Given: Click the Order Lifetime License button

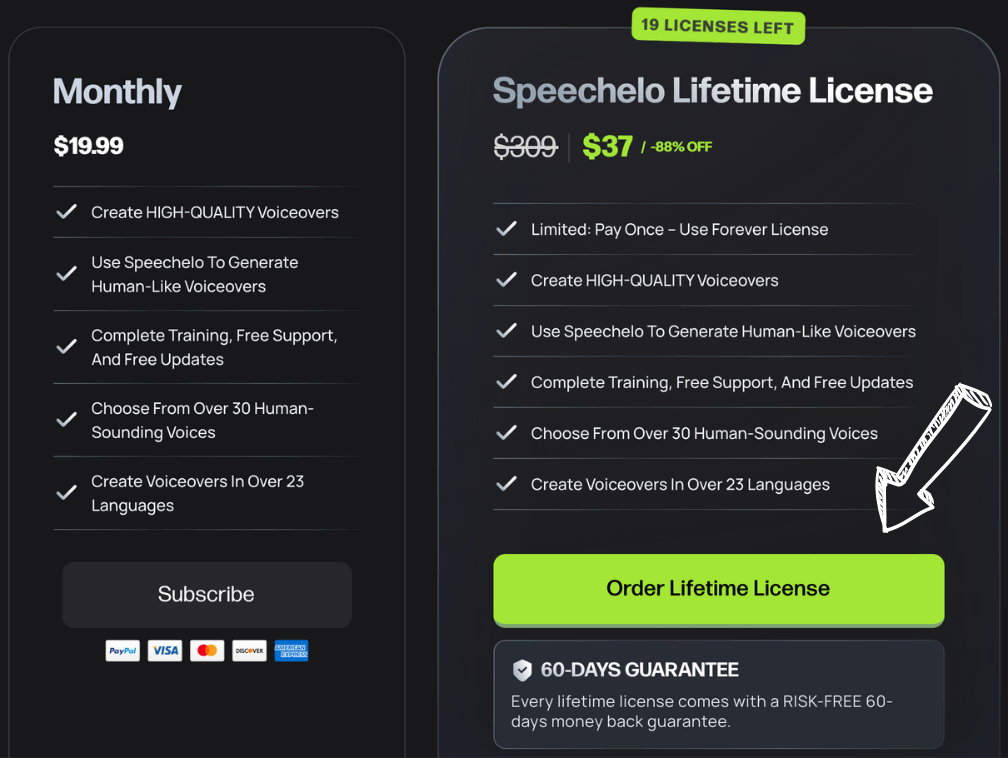Looking at the screenshot, I should click(x=718, y=589).
